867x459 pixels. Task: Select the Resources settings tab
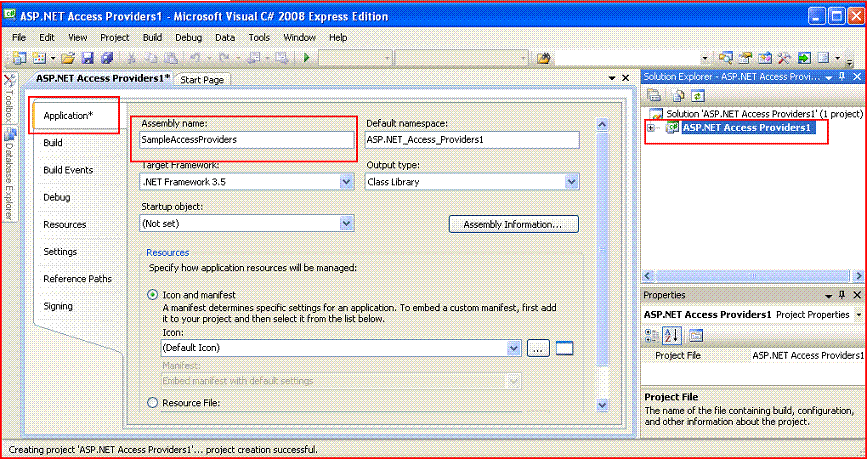click(x=65, y=225)
